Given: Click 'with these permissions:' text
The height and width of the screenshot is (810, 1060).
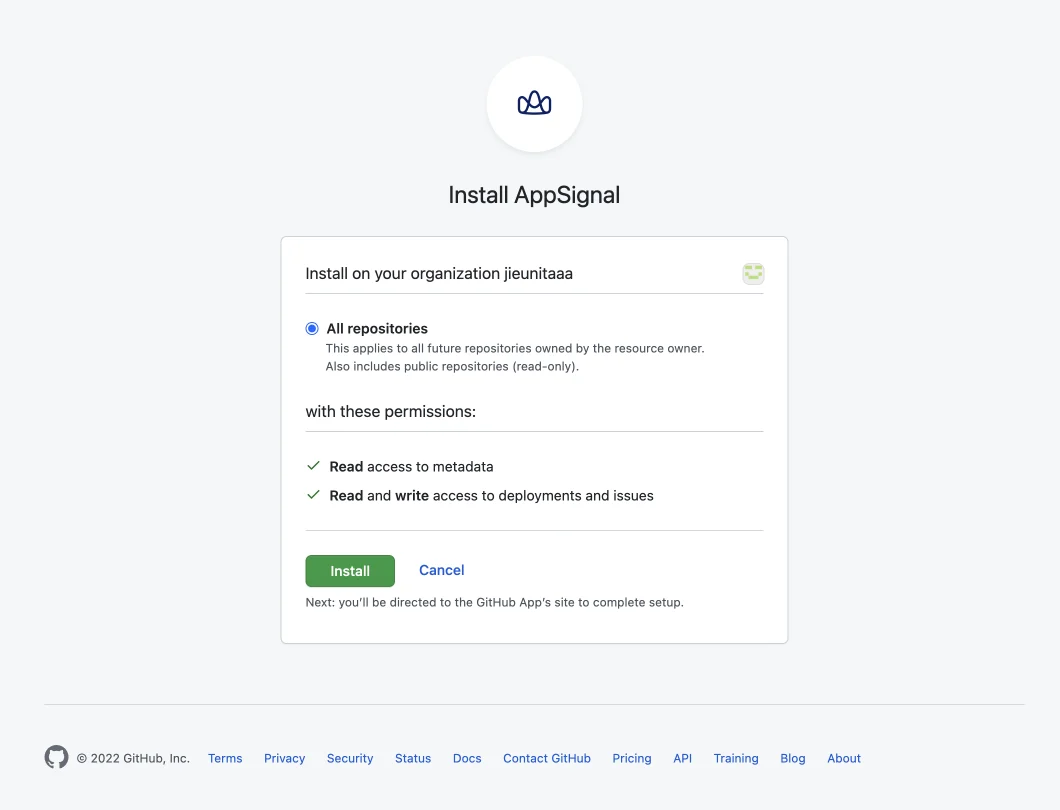Looking at the screenshot, I should click(390, 411).
